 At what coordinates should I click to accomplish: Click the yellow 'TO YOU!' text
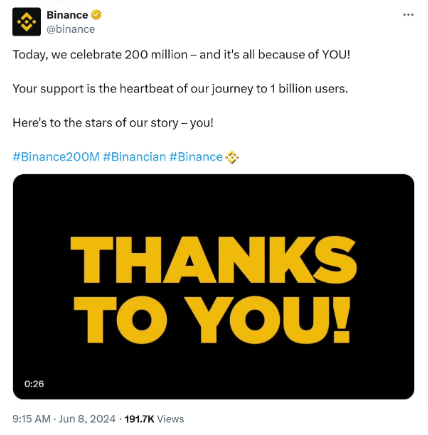tap(212, 320)
